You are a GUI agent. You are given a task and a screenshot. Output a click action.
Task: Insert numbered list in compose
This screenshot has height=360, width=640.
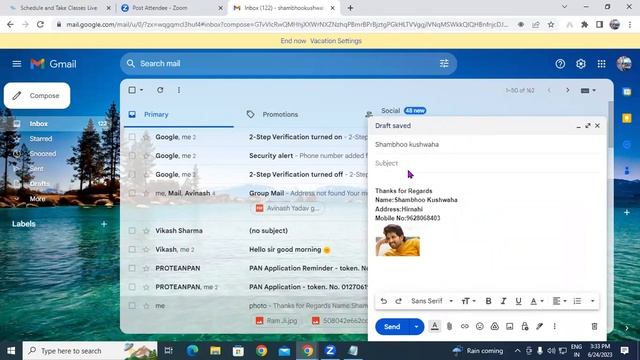(x=577, y=301)
